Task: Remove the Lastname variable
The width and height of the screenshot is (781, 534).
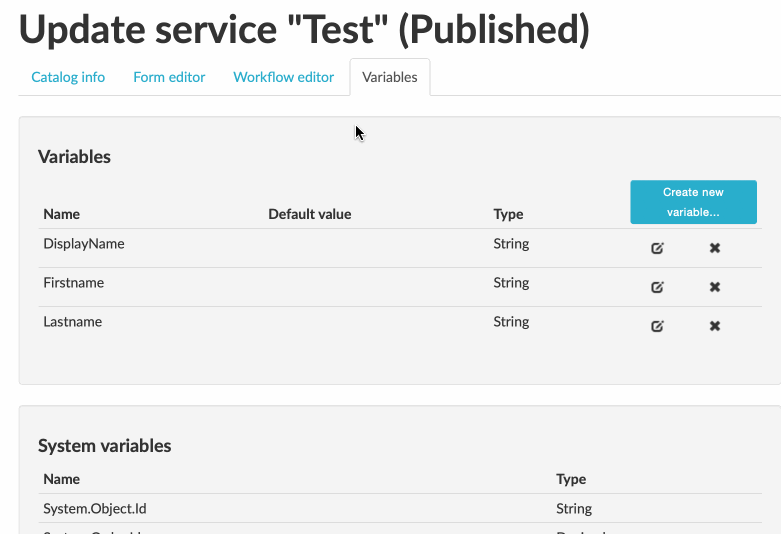Action: tap(715, 326)
